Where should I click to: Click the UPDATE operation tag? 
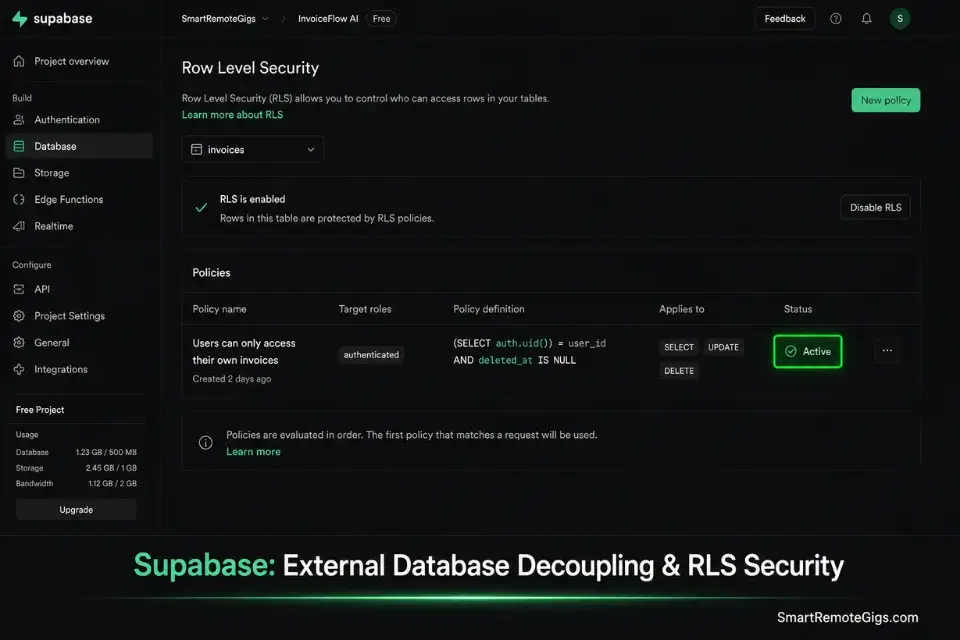coord(723,347)
